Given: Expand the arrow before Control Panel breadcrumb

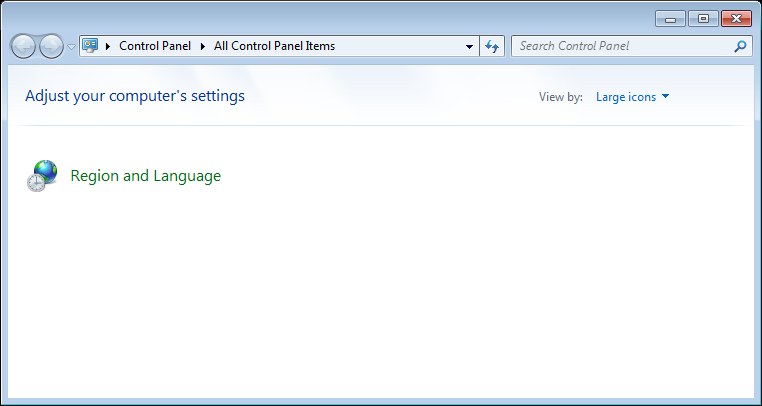Looking at the screenshot, I should tap(108, 46).
